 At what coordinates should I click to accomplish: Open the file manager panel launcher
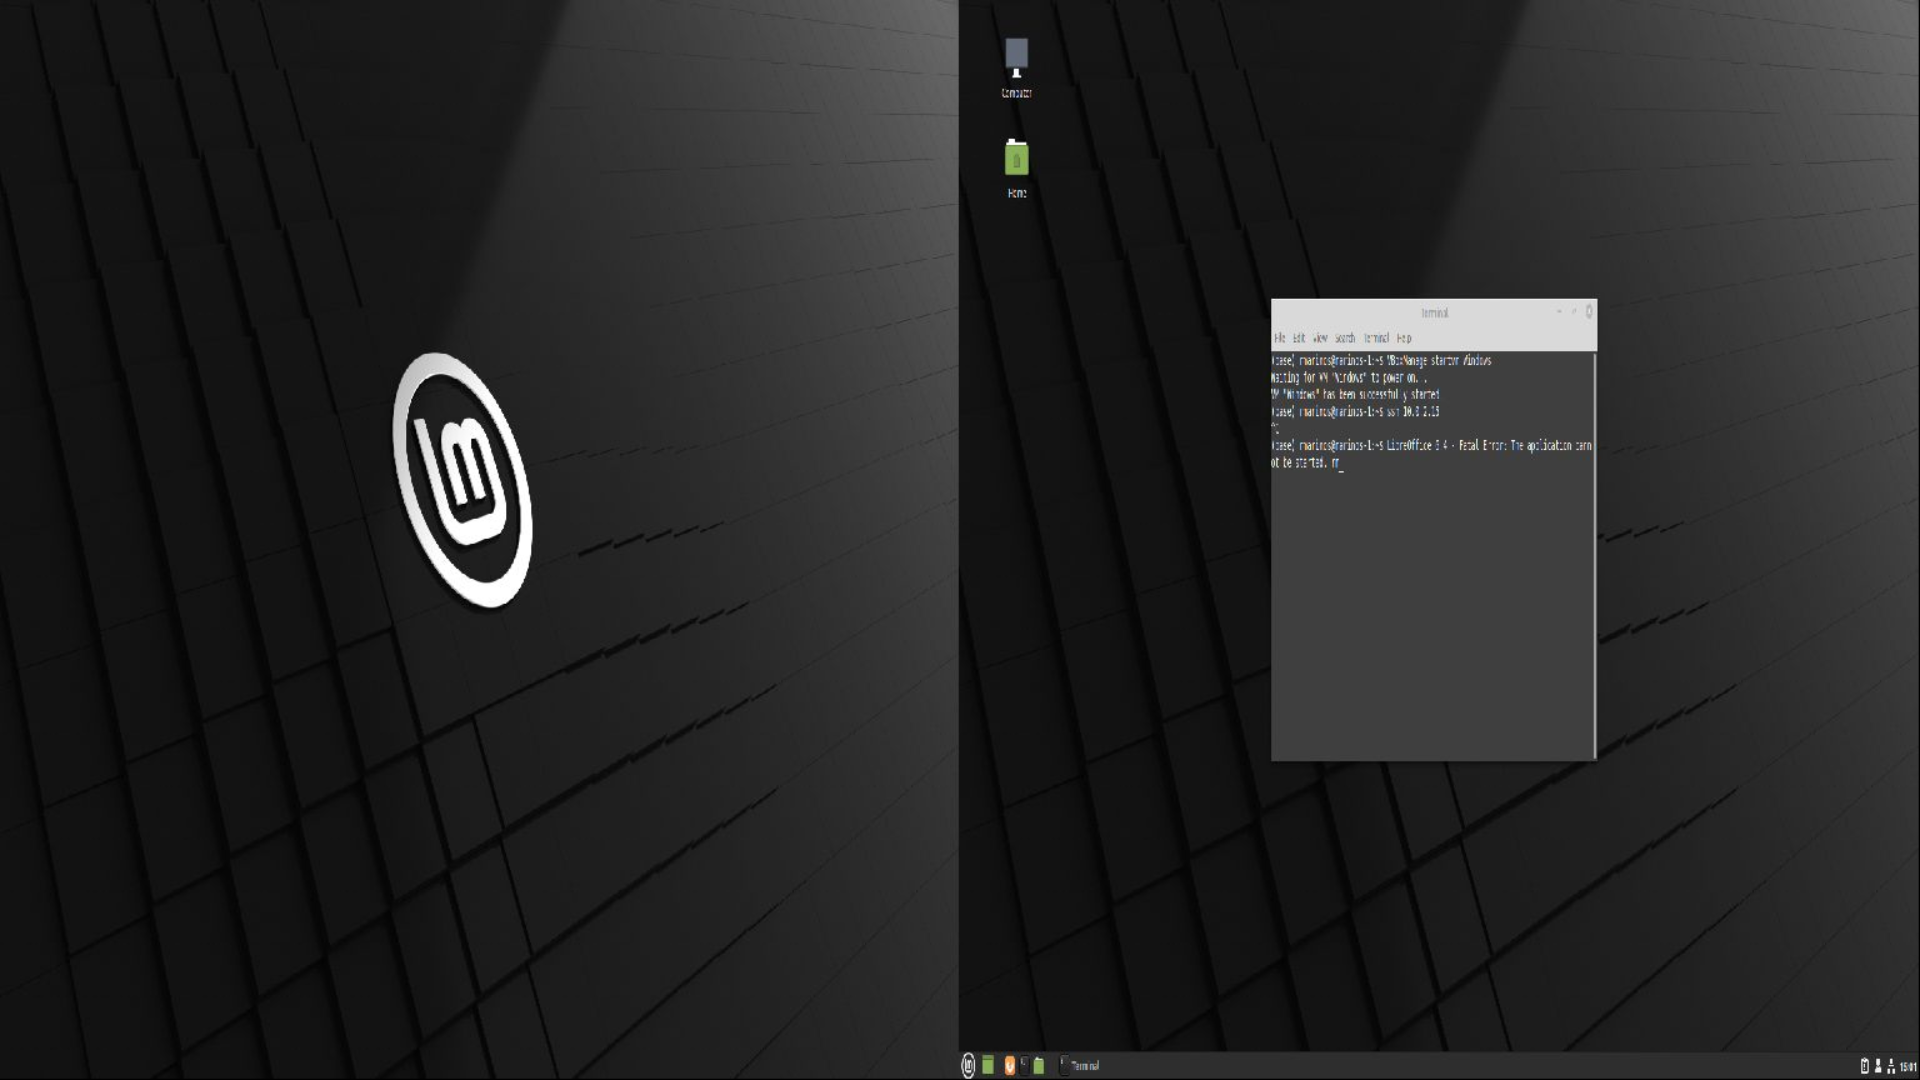coord(1039,1065)
